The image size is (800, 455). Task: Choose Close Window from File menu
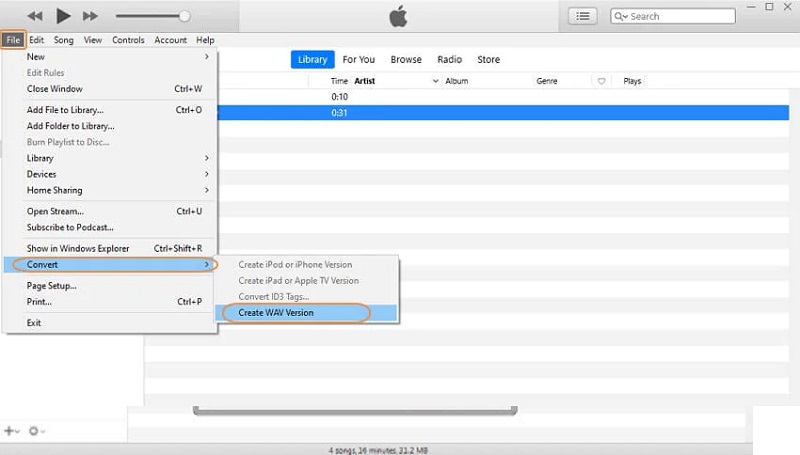pos(110,89)
